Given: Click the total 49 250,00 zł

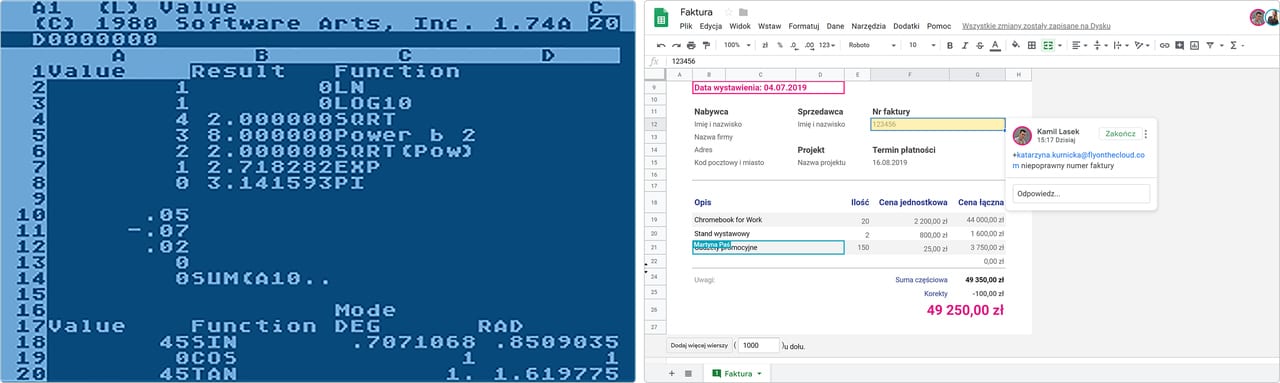Looking at the screenshot, I should [965, 311].
